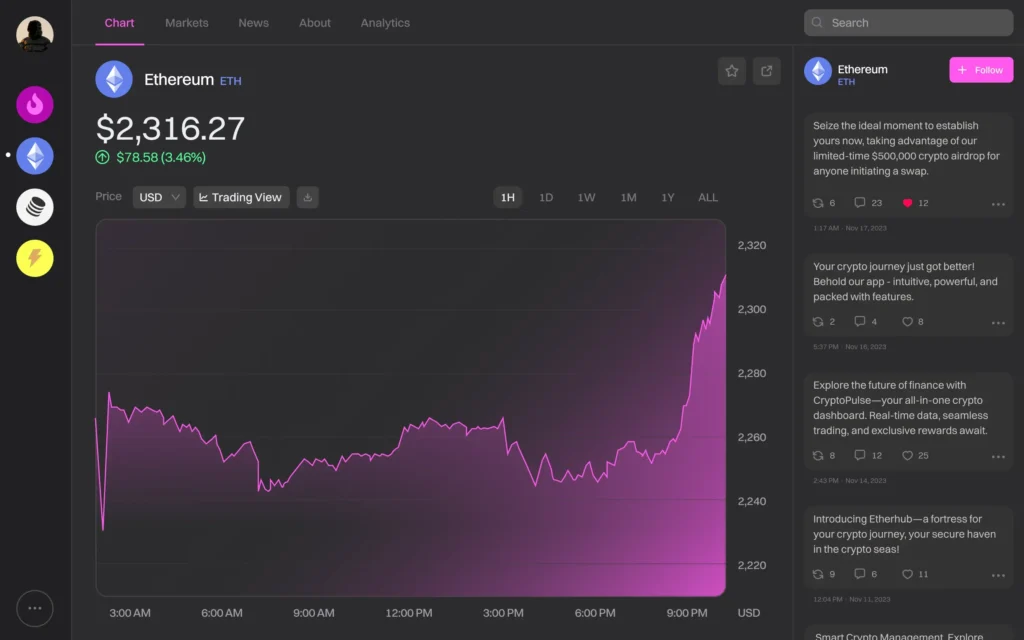
Task: Open more options on the Etherhub post
Action: point(998,575)
